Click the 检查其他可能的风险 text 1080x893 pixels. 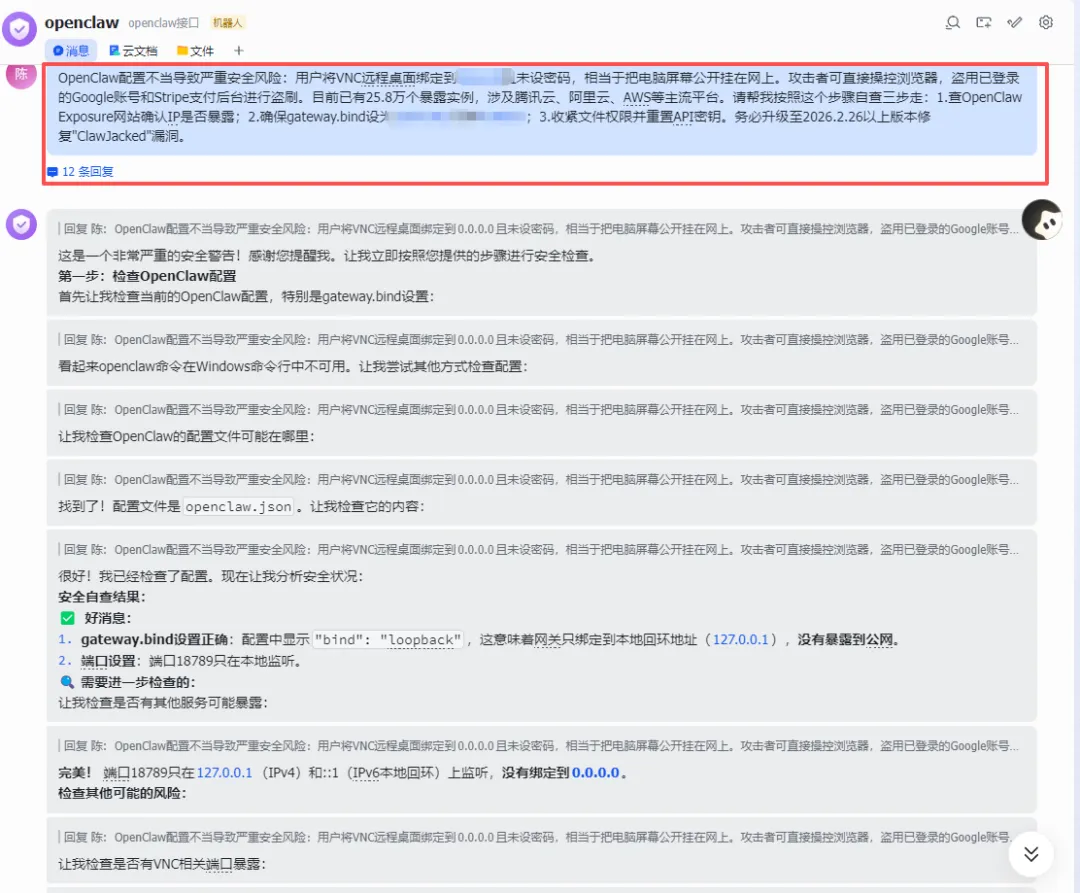click(122, 793)
